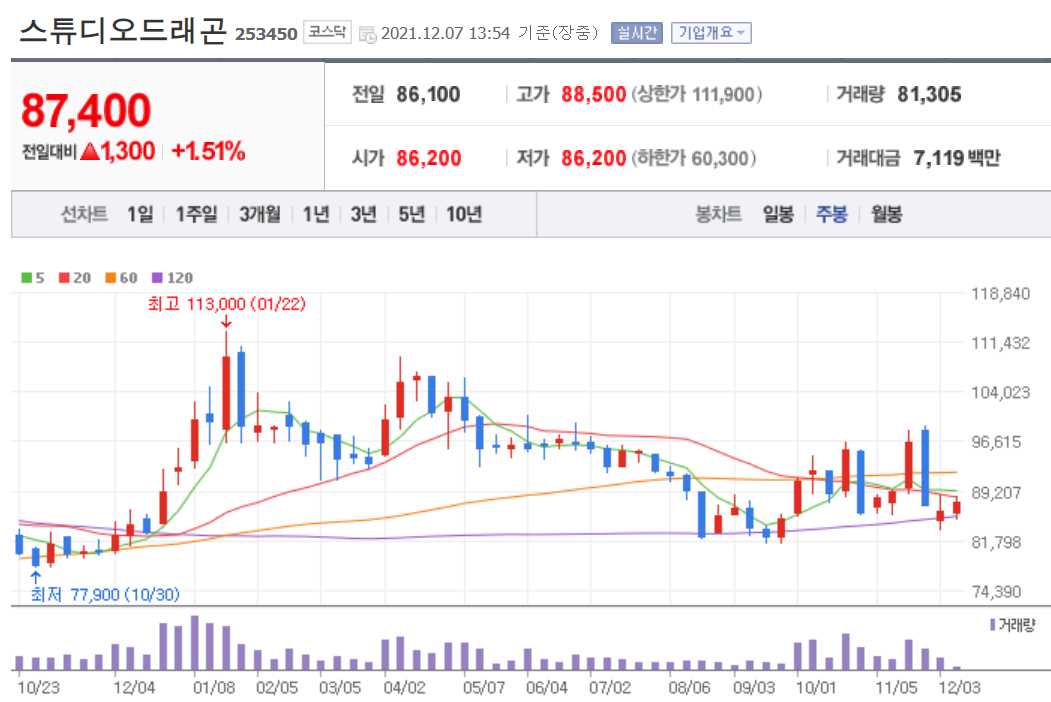Click the 스튜디오드래곤 stock title
The width and height of the screenshot is (1051, 702).
coord(123,32)
